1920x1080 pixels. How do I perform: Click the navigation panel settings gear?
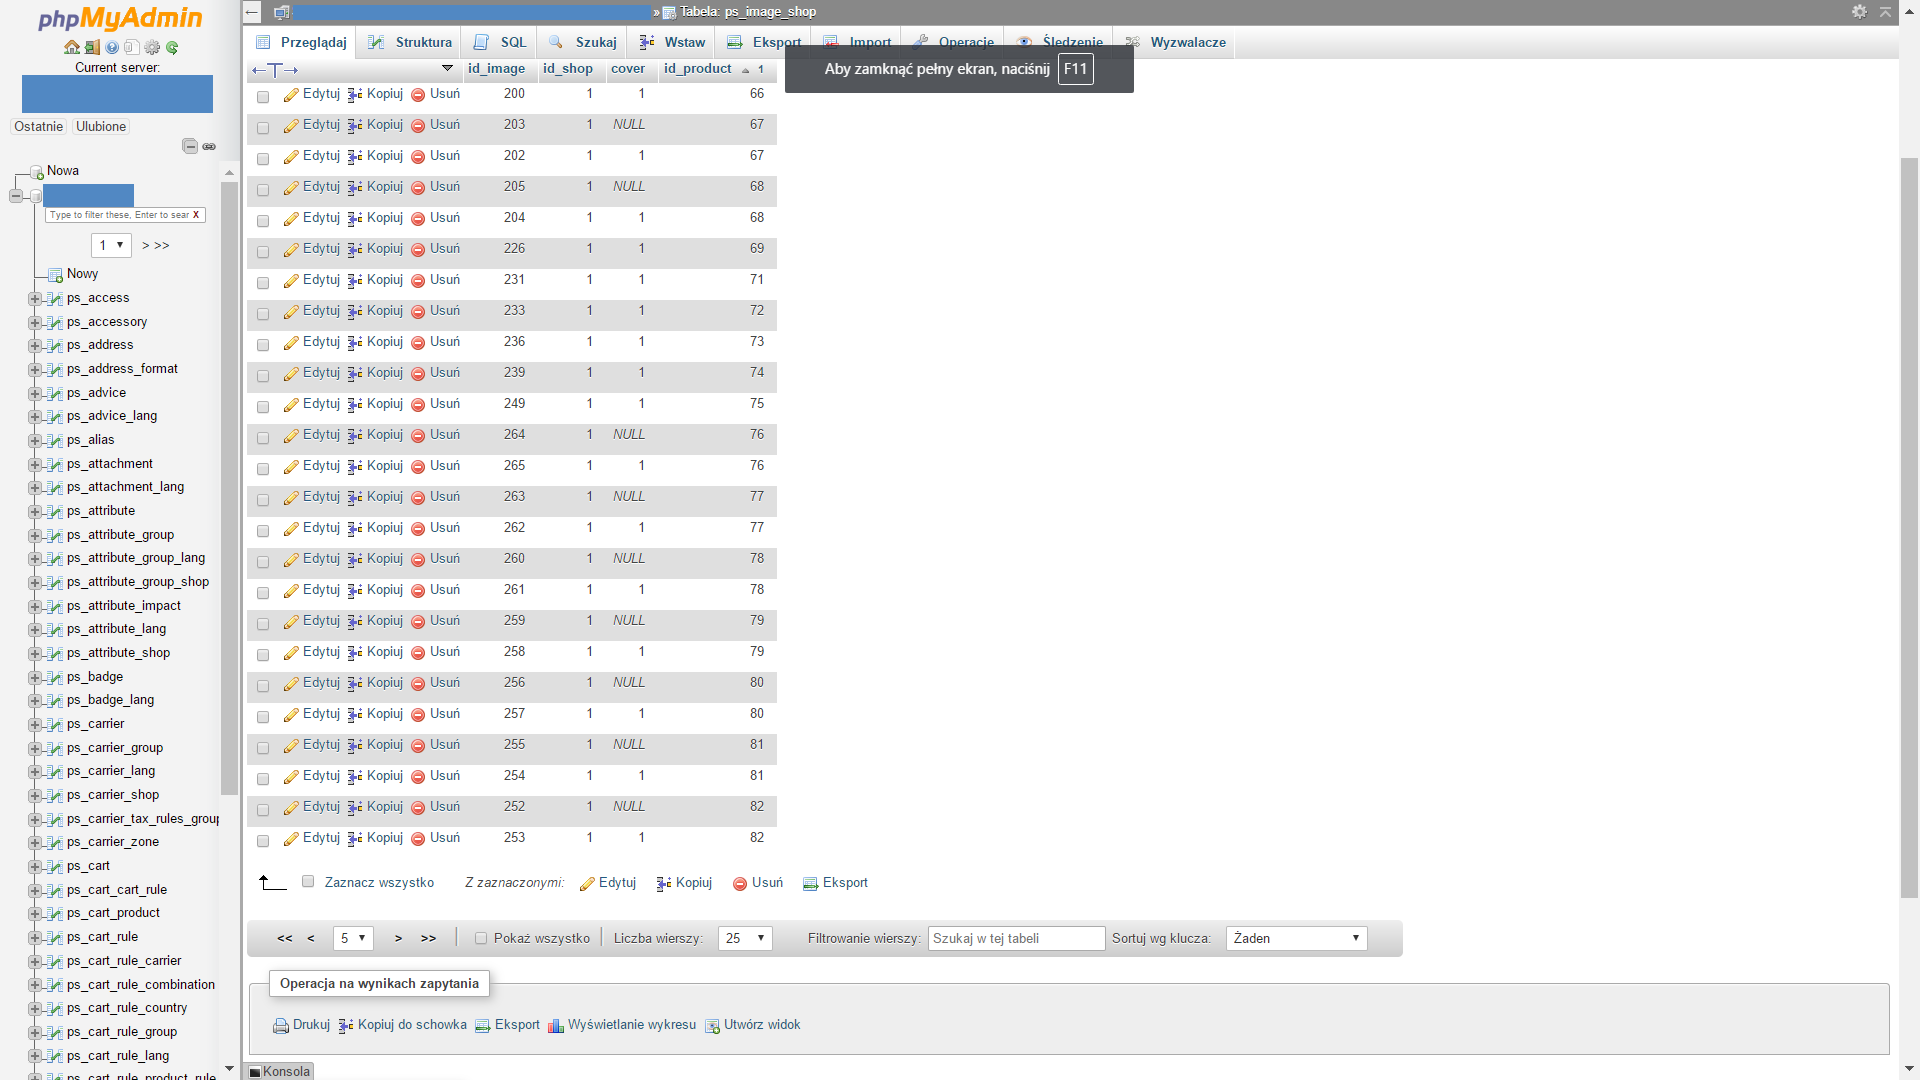[x=152, y=47]
